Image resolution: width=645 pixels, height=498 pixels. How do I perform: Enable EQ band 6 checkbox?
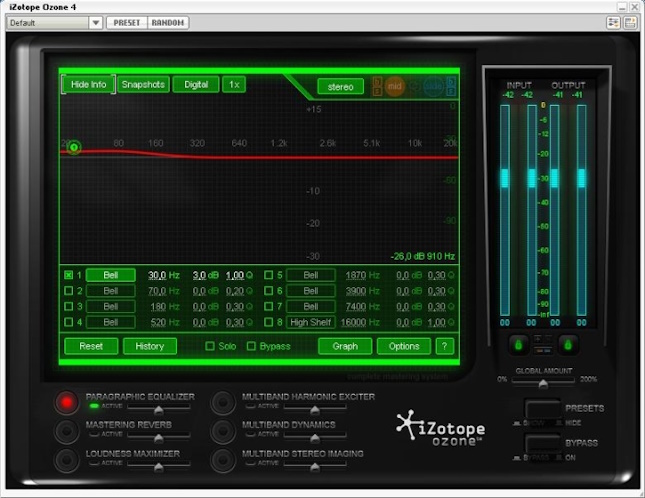pyautogui.click(x=268, y=291)
